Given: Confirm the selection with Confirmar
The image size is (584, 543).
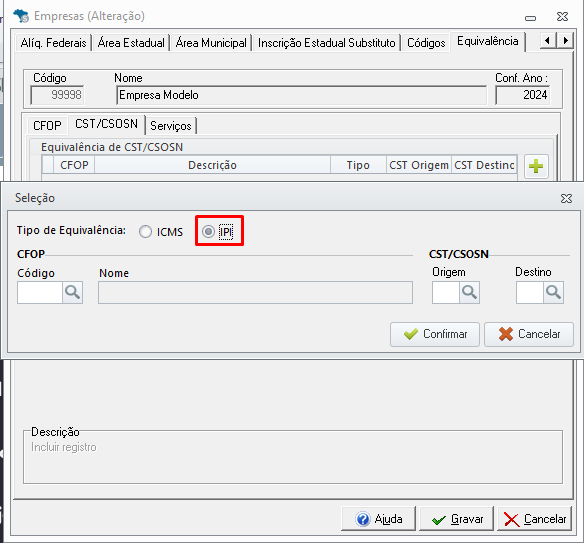Looking at the screenshot, I should pos(435,334).
